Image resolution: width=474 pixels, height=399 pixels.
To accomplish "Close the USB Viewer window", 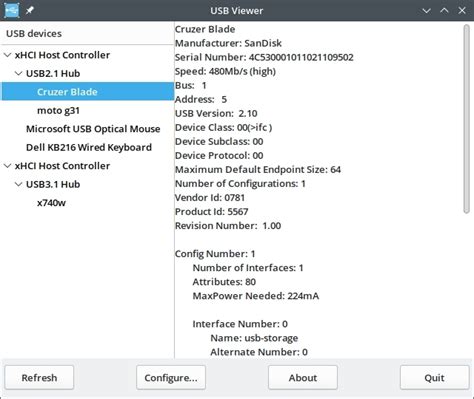I will pyautogui.click(x=462, y=11).
